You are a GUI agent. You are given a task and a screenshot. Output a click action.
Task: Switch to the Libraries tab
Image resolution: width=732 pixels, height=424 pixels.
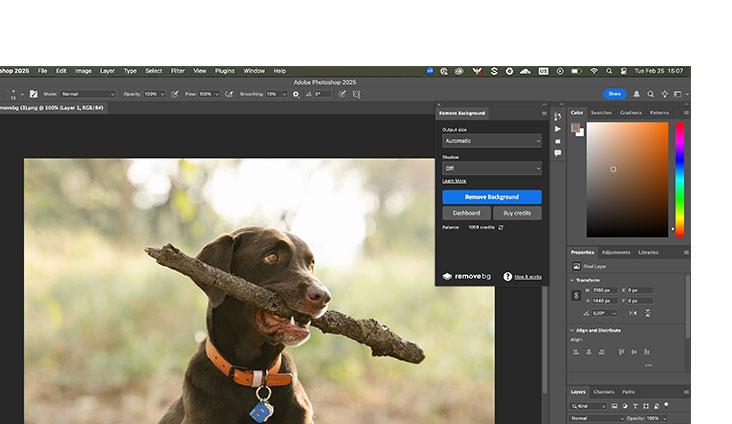[648, 252]
